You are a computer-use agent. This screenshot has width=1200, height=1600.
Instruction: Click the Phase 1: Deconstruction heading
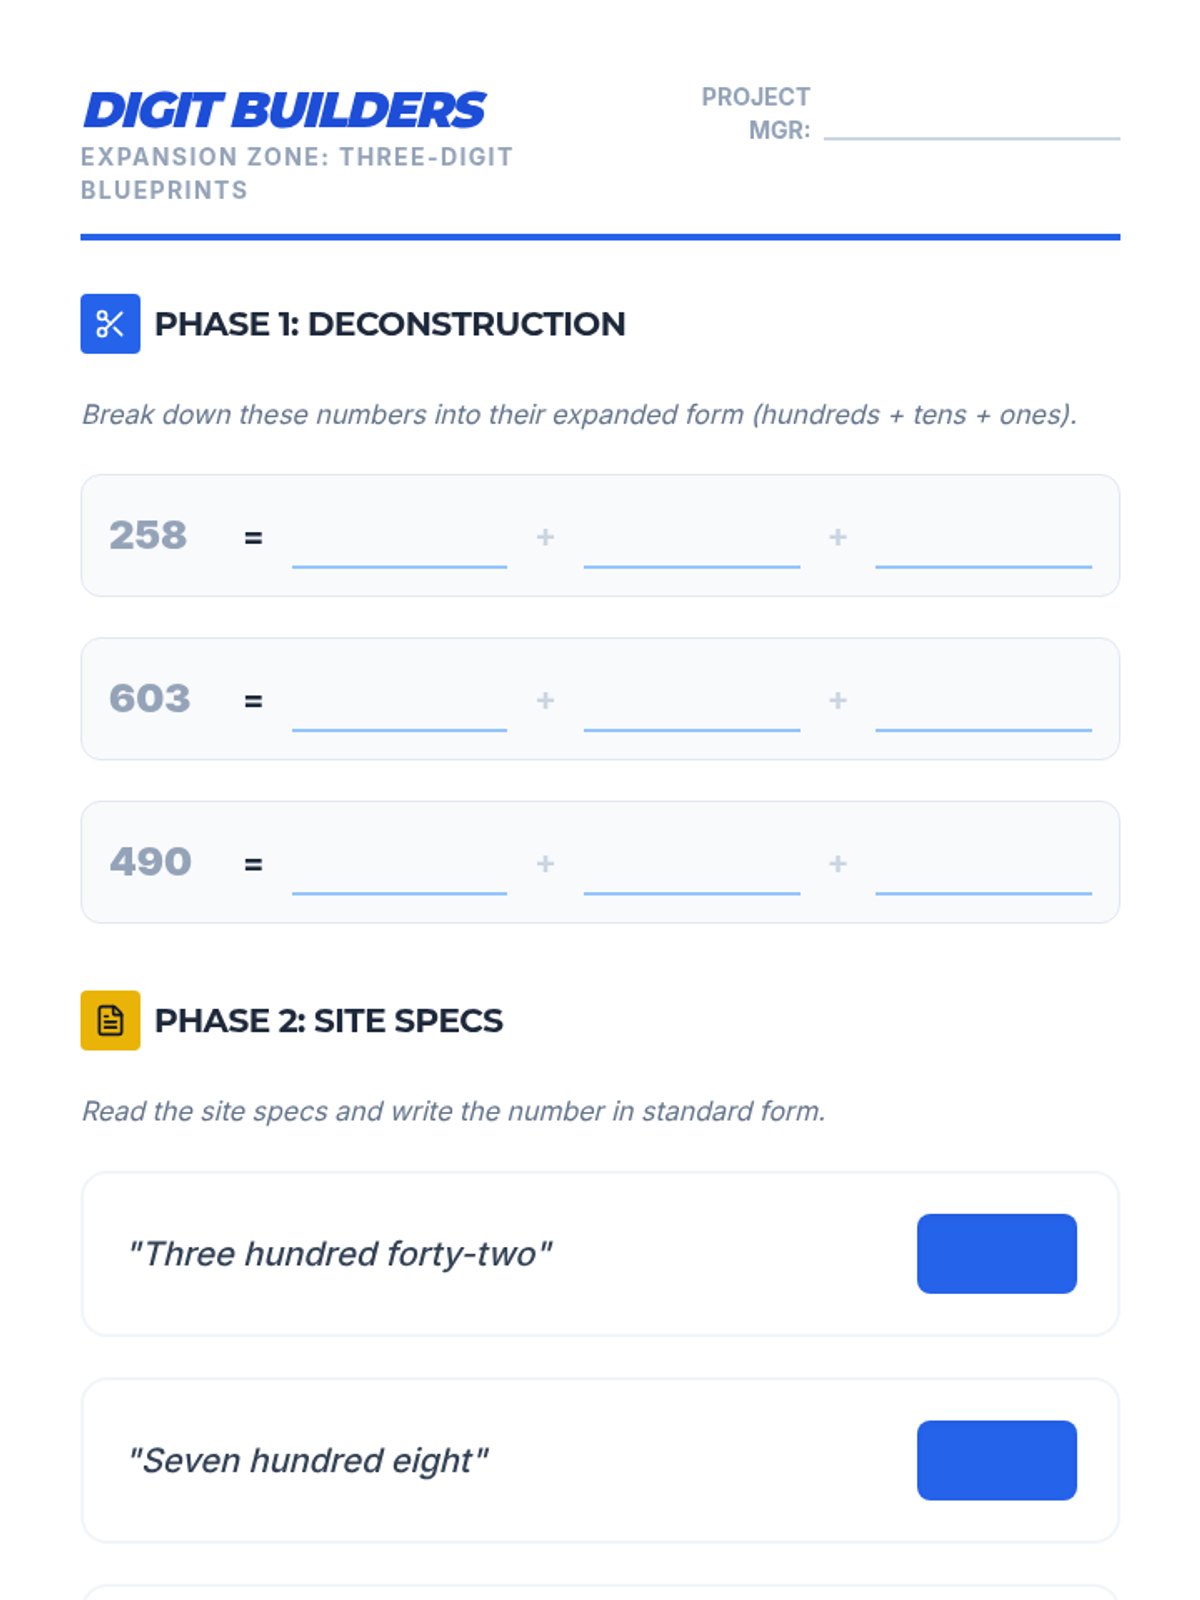click(x=390, y=324)
